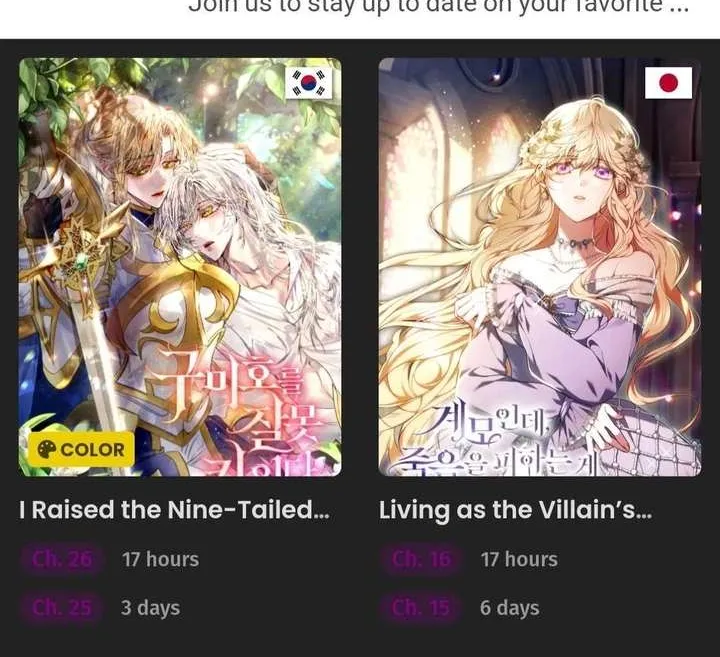Screen dimensions: 720x657
Task: Open Ch. 15 of Villain's series
Action: point(421,608)
